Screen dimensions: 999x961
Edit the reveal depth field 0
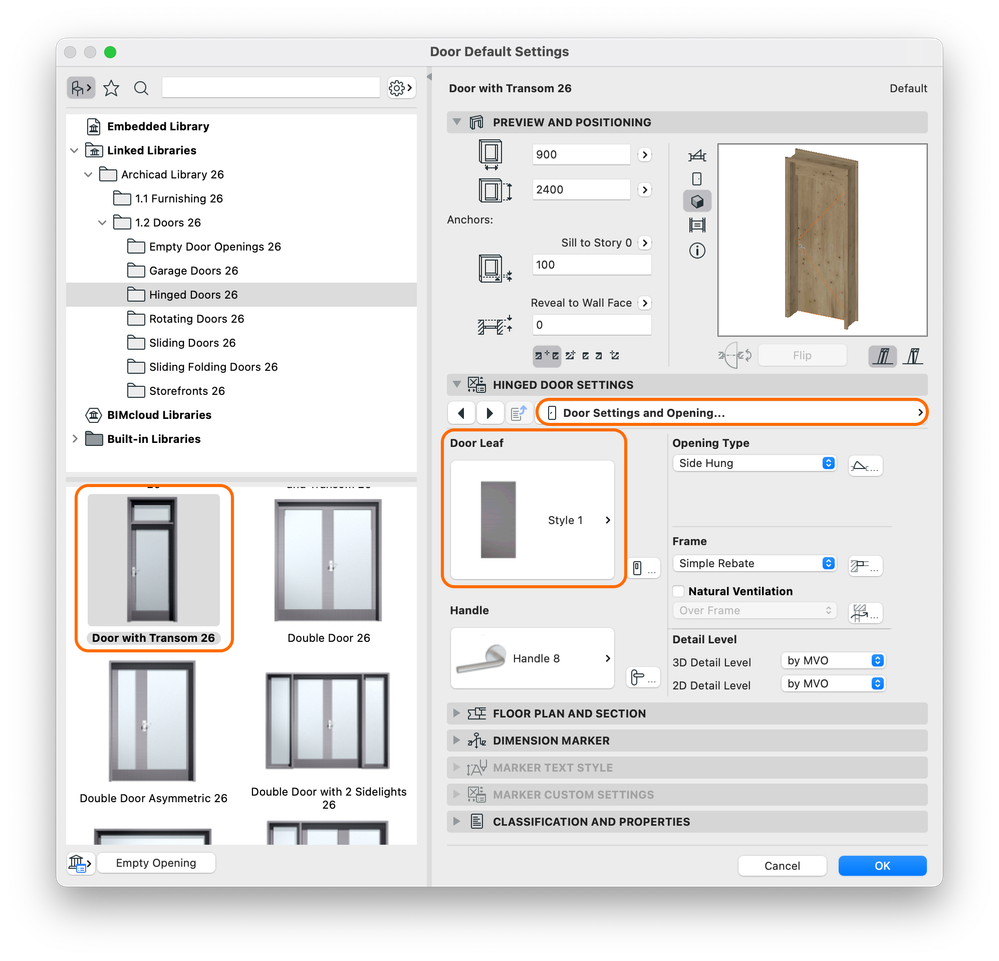pyautogui.click(x=592, y=325)
